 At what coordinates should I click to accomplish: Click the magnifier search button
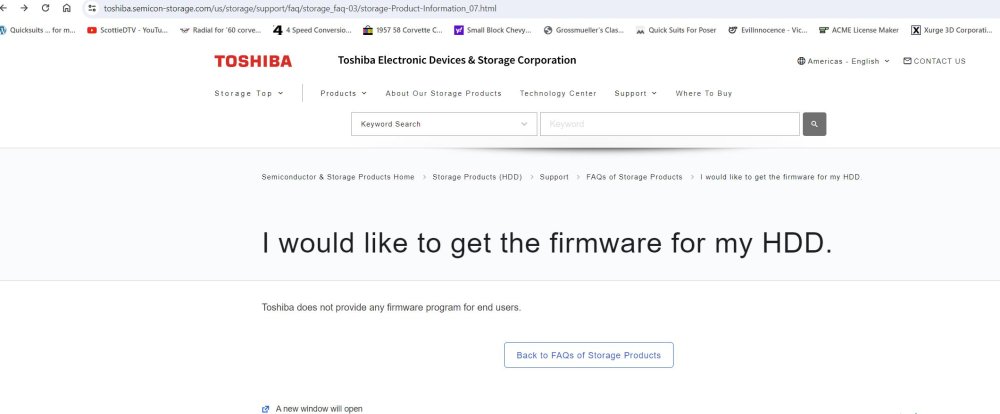[814, 124]
